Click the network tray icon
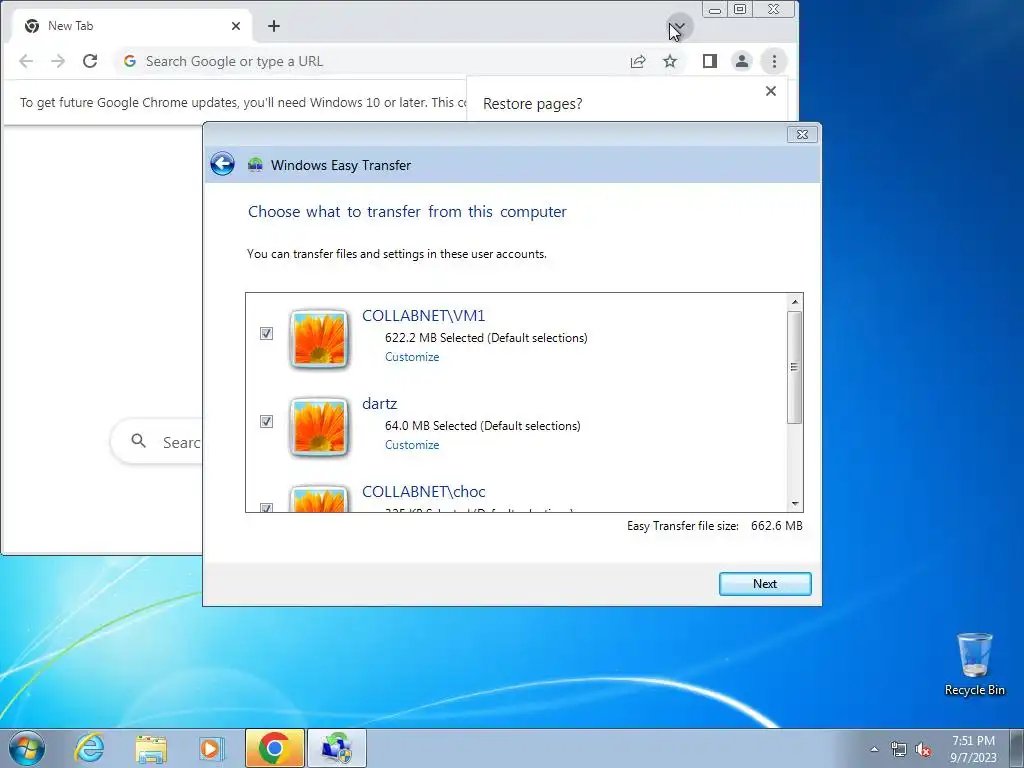The image size is (1024, 768). point(899,750)
